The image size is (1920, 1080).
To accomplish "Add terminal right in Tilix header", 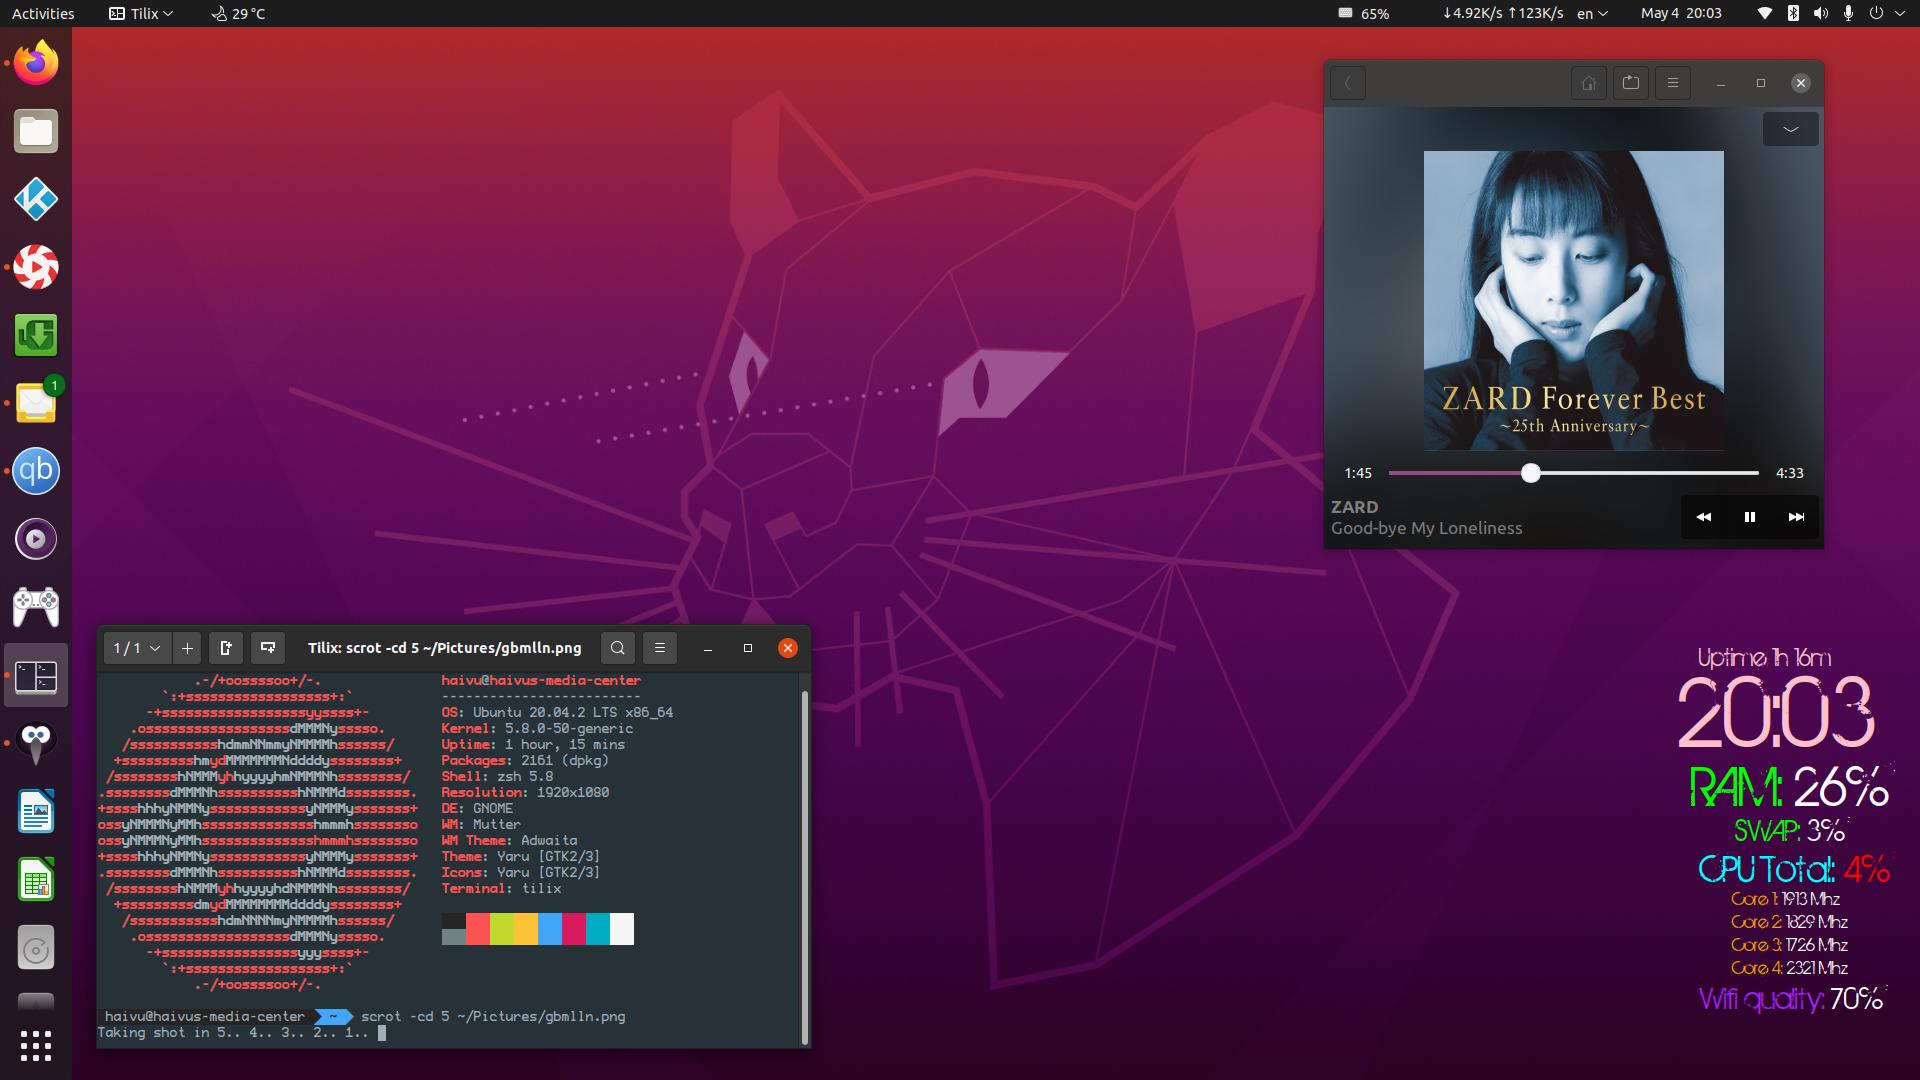I will 226,648.
